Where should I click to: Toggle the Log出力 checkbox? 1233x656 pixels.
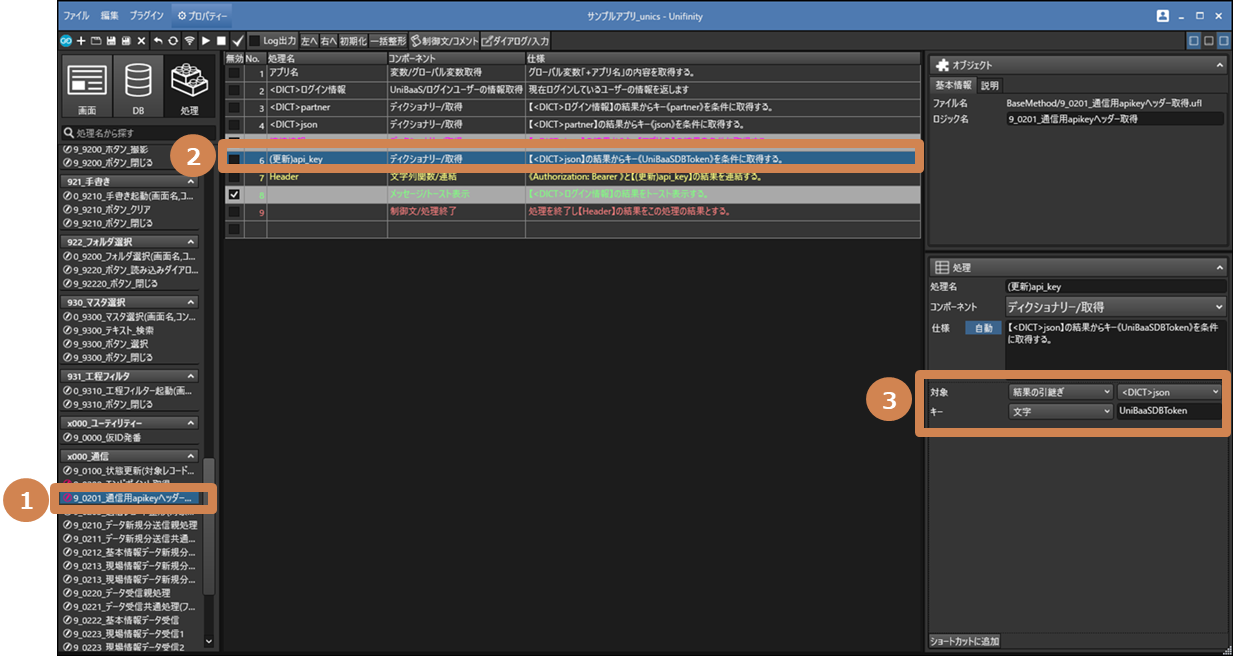[x=254, y=41]
